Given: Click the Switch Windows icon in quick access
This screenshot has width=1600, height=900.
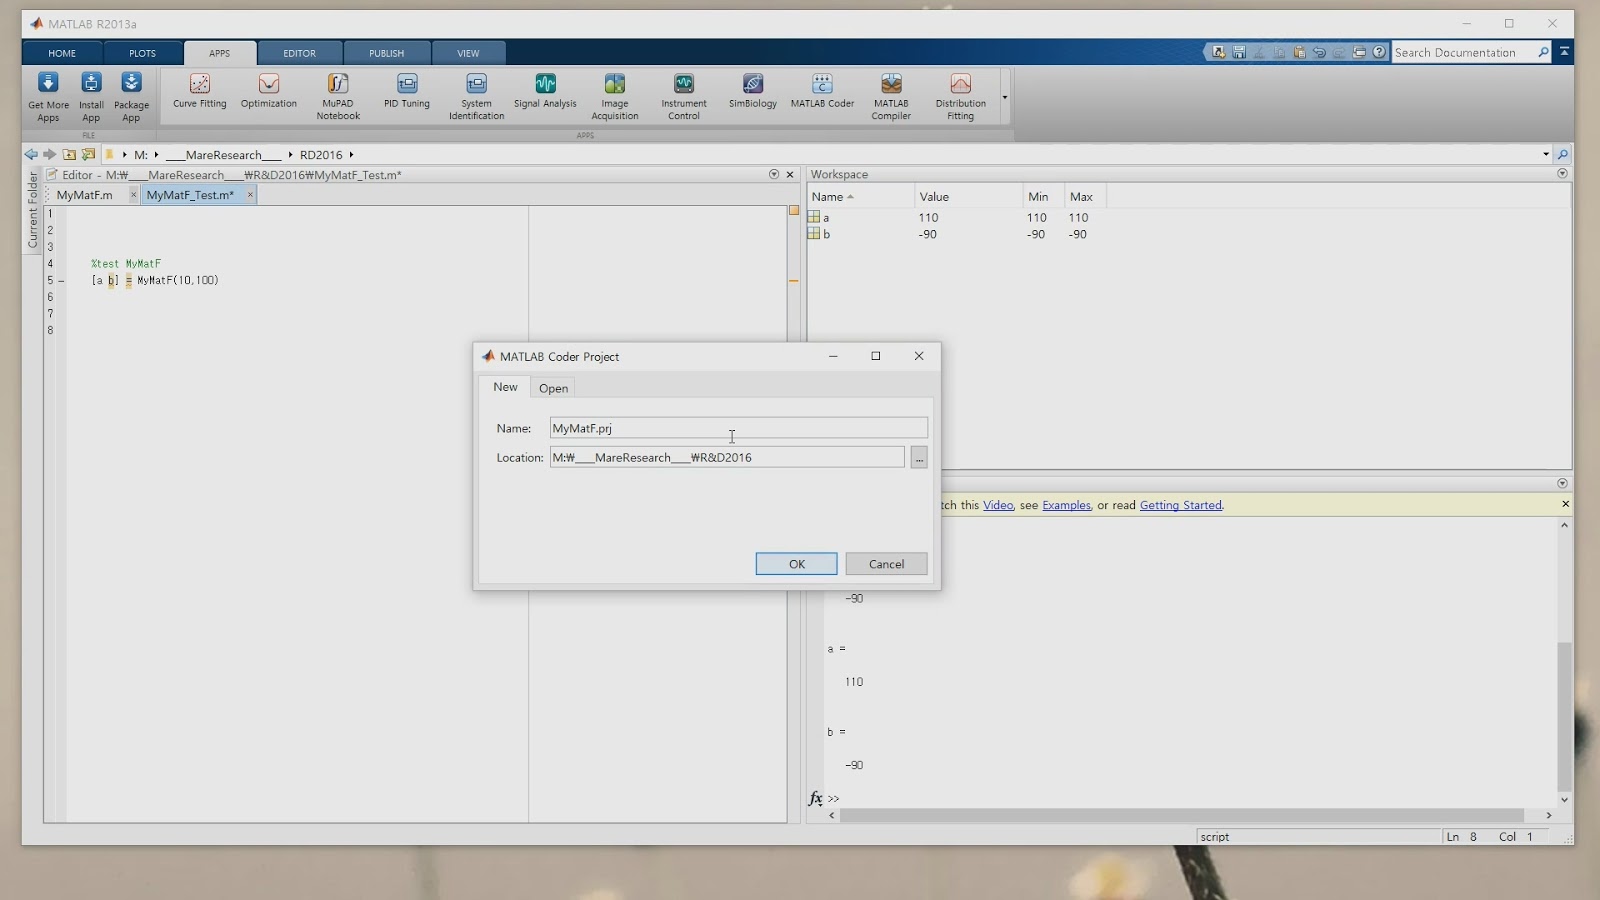Looking at the screenshot, I should pos(1359,52).
